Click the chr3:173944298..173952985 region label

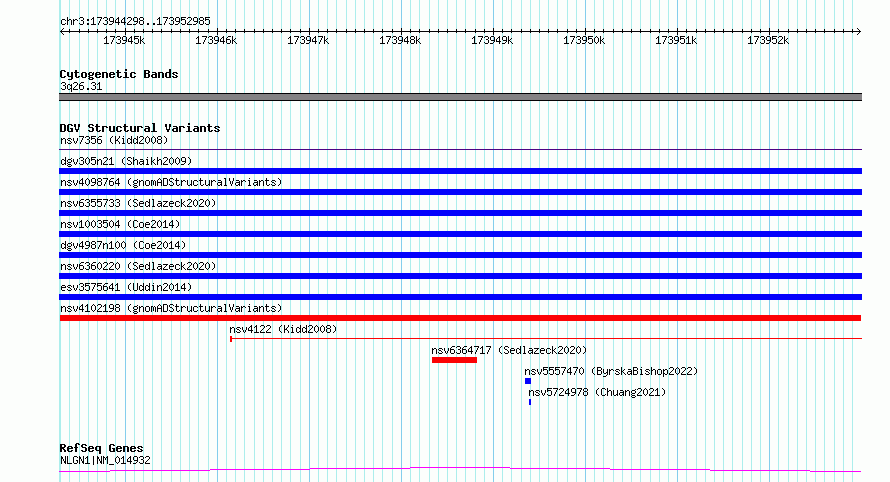[135, 21]
